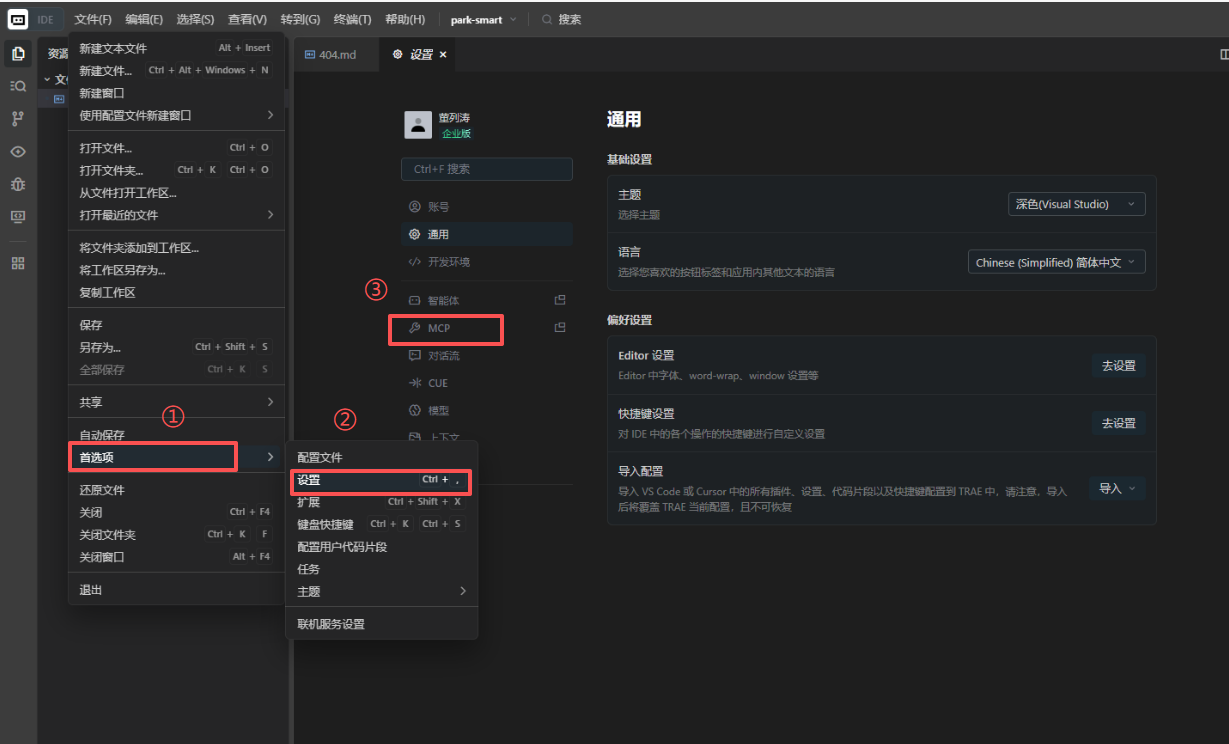Click external-link icon beside 智能体

[560, 300]
